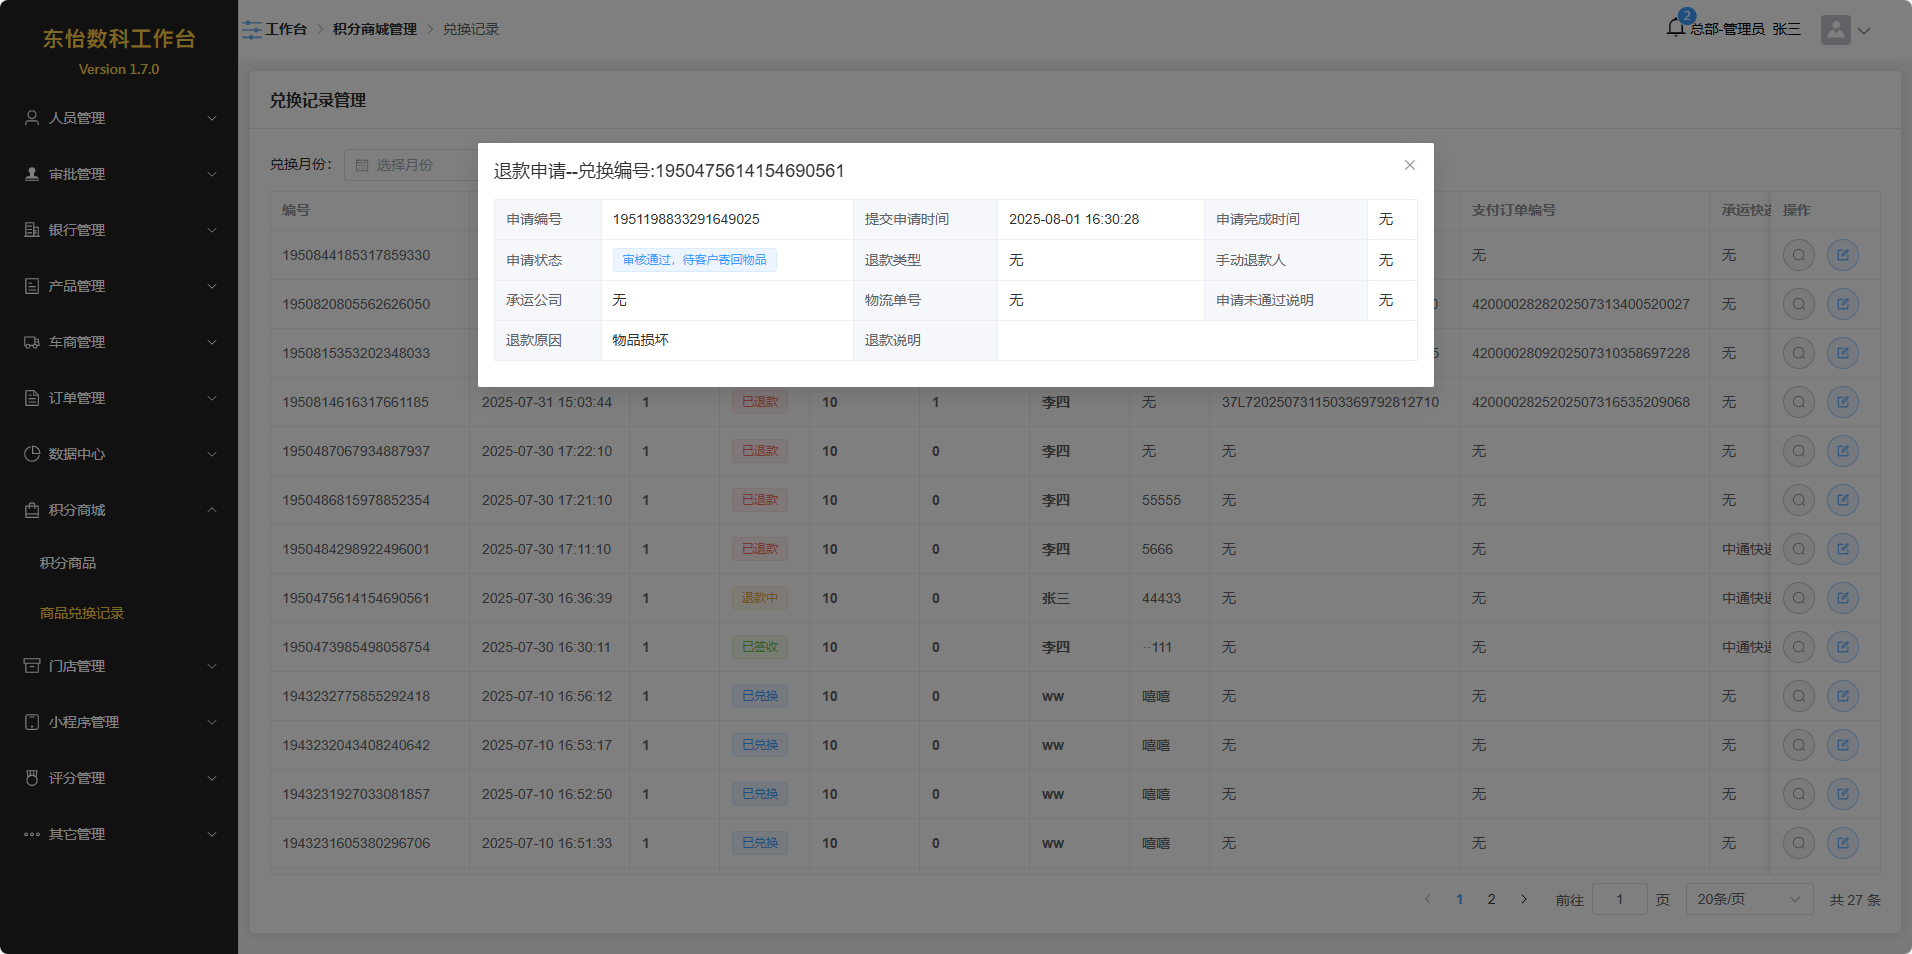
Task: Toggle the sidebar collapse icon beside 工作台
Action: pos(251,30)
